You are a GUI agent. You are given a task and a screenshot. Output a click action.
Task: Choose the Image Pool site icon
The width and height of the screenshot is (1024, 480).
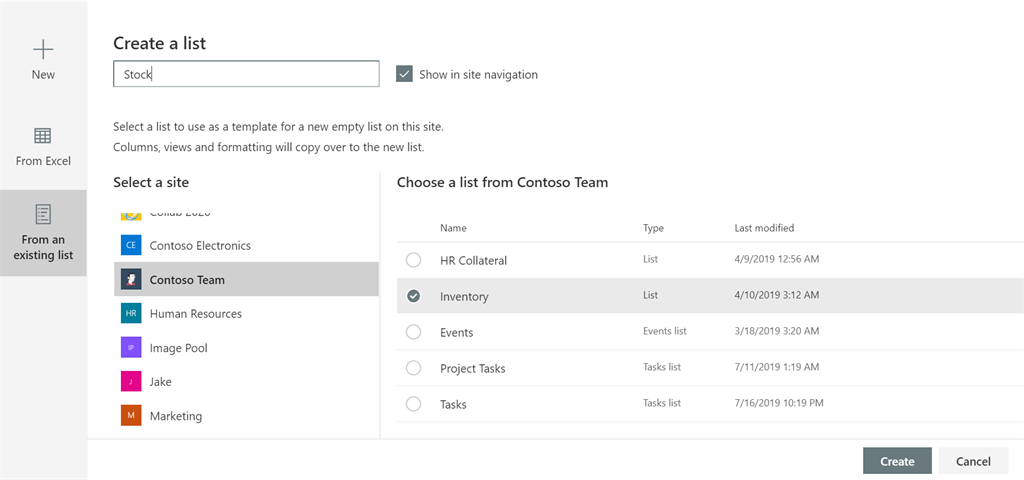[x=131, y=347]
